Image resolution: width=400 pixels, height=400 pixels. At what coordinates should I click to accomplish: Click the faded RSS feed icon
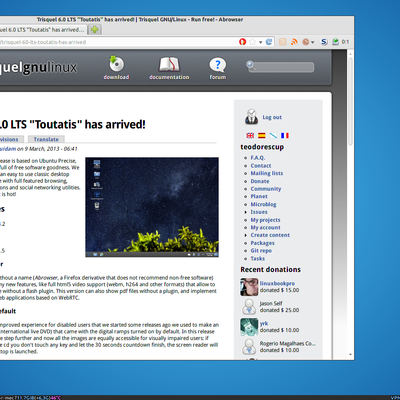coord(283,42)
